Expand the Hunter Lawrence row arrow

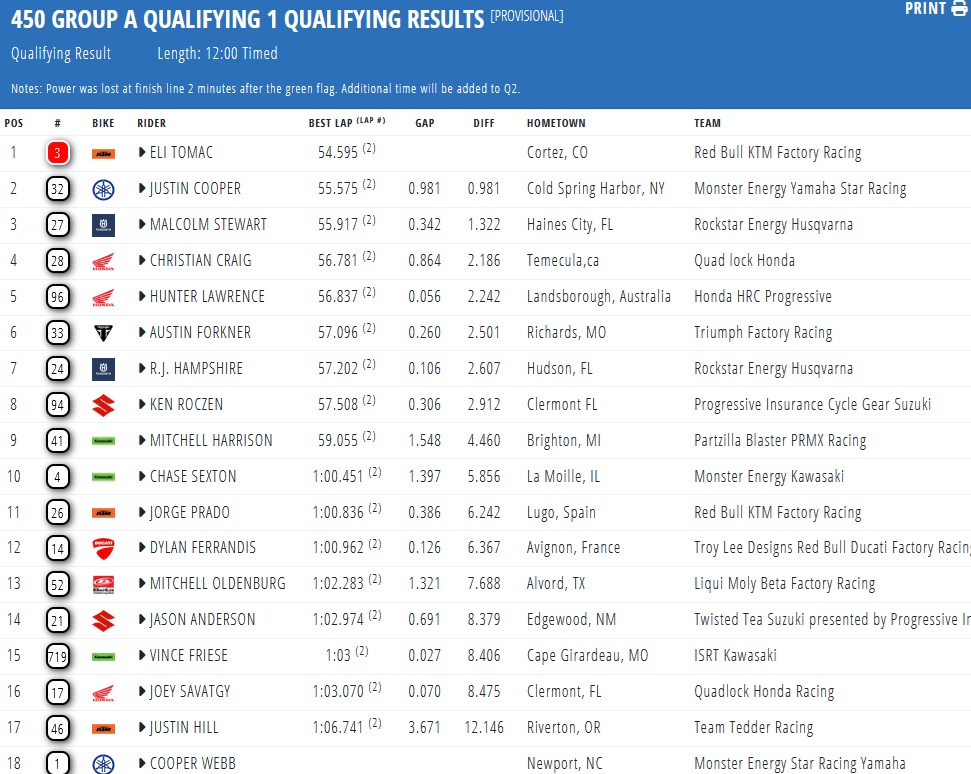pyautogui.click(x=142, y=297)
